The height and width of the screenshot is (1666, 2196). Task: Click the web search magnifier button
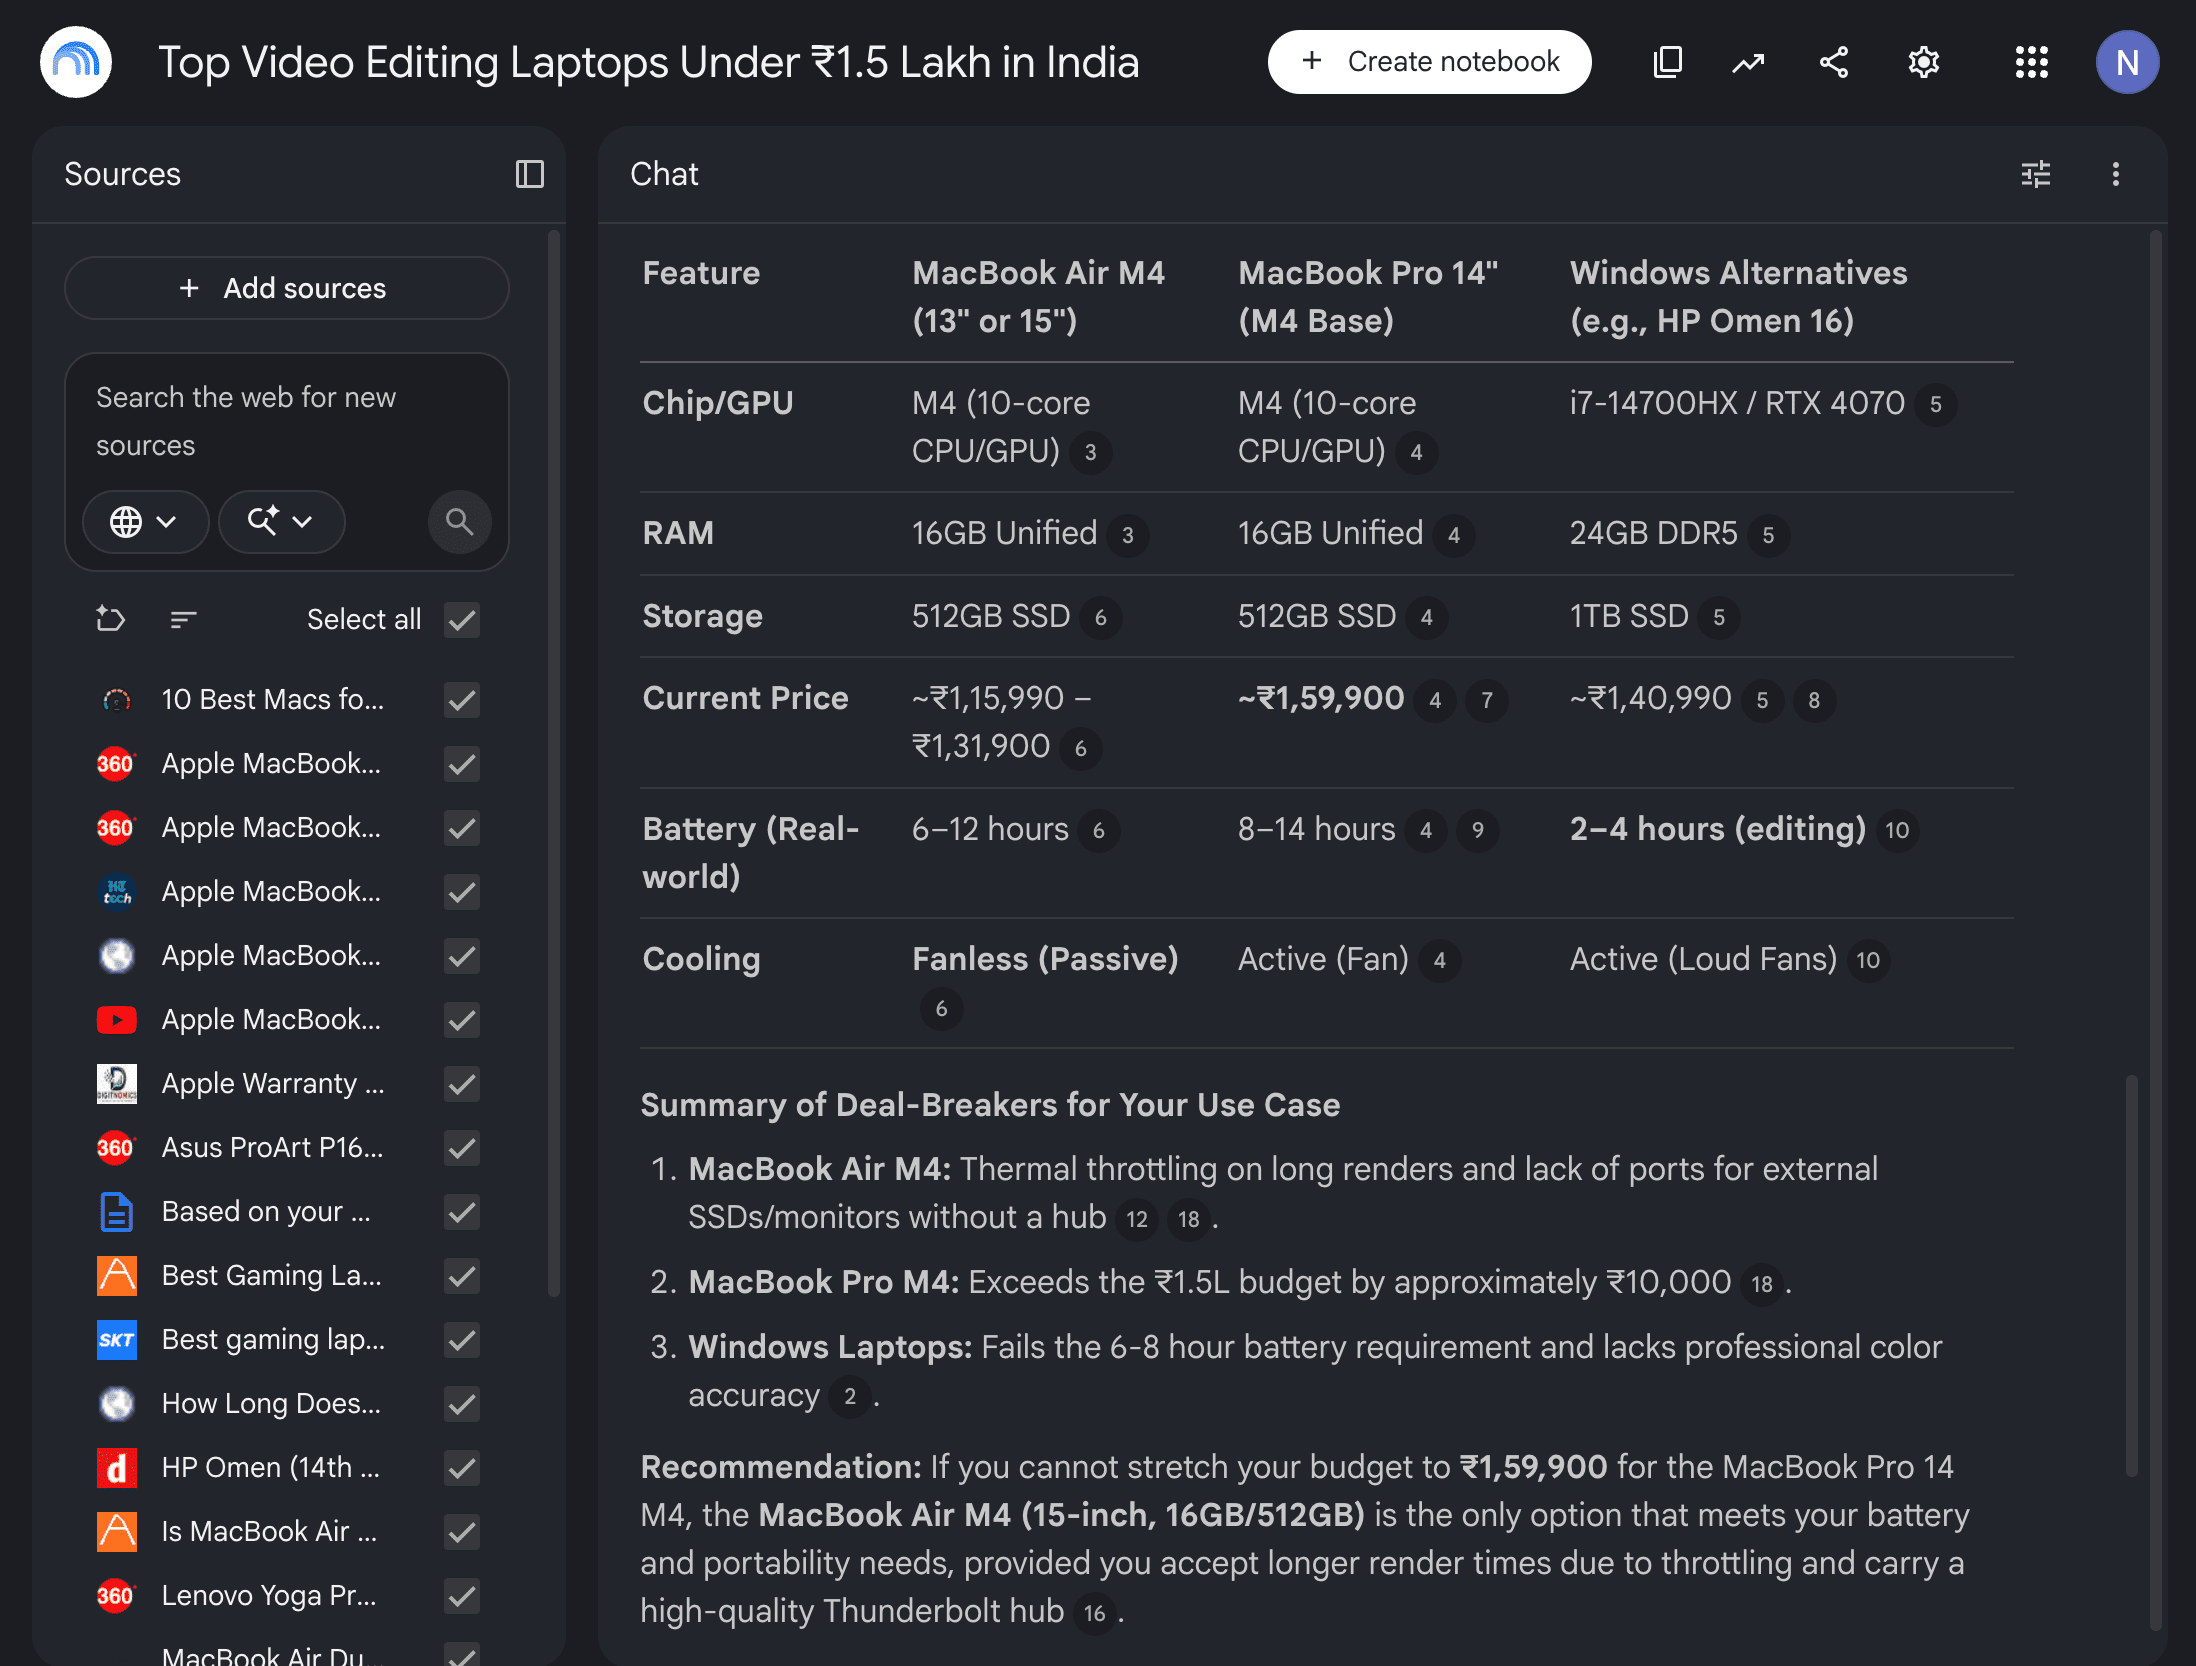pyautogui.click(x=459, y=521)
